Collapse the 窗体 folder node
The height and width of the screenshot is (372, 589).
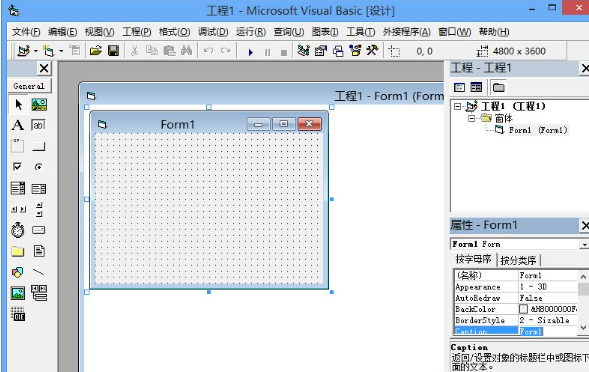471,119
